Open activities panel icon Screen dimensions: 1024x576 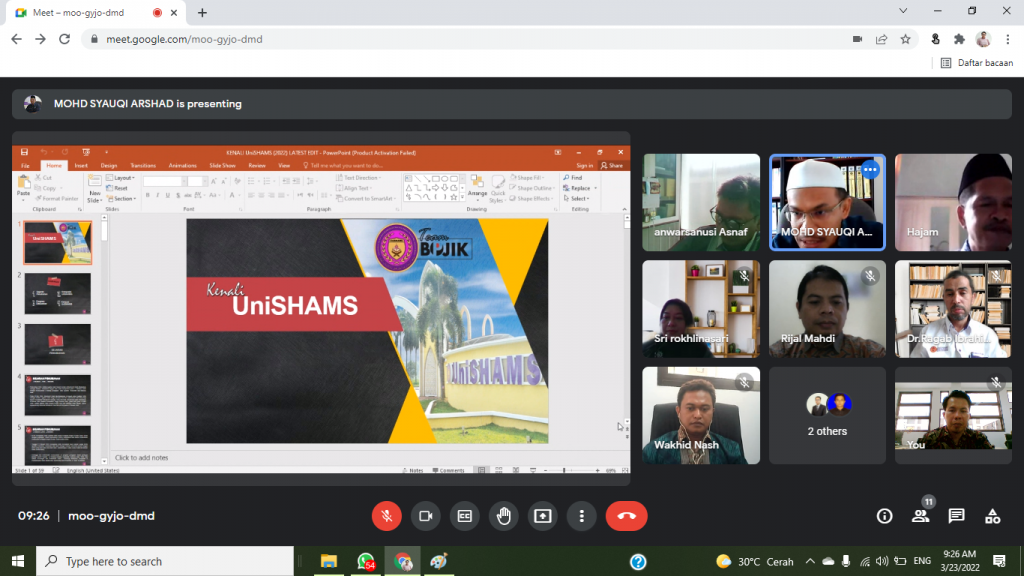pos(993,516)
